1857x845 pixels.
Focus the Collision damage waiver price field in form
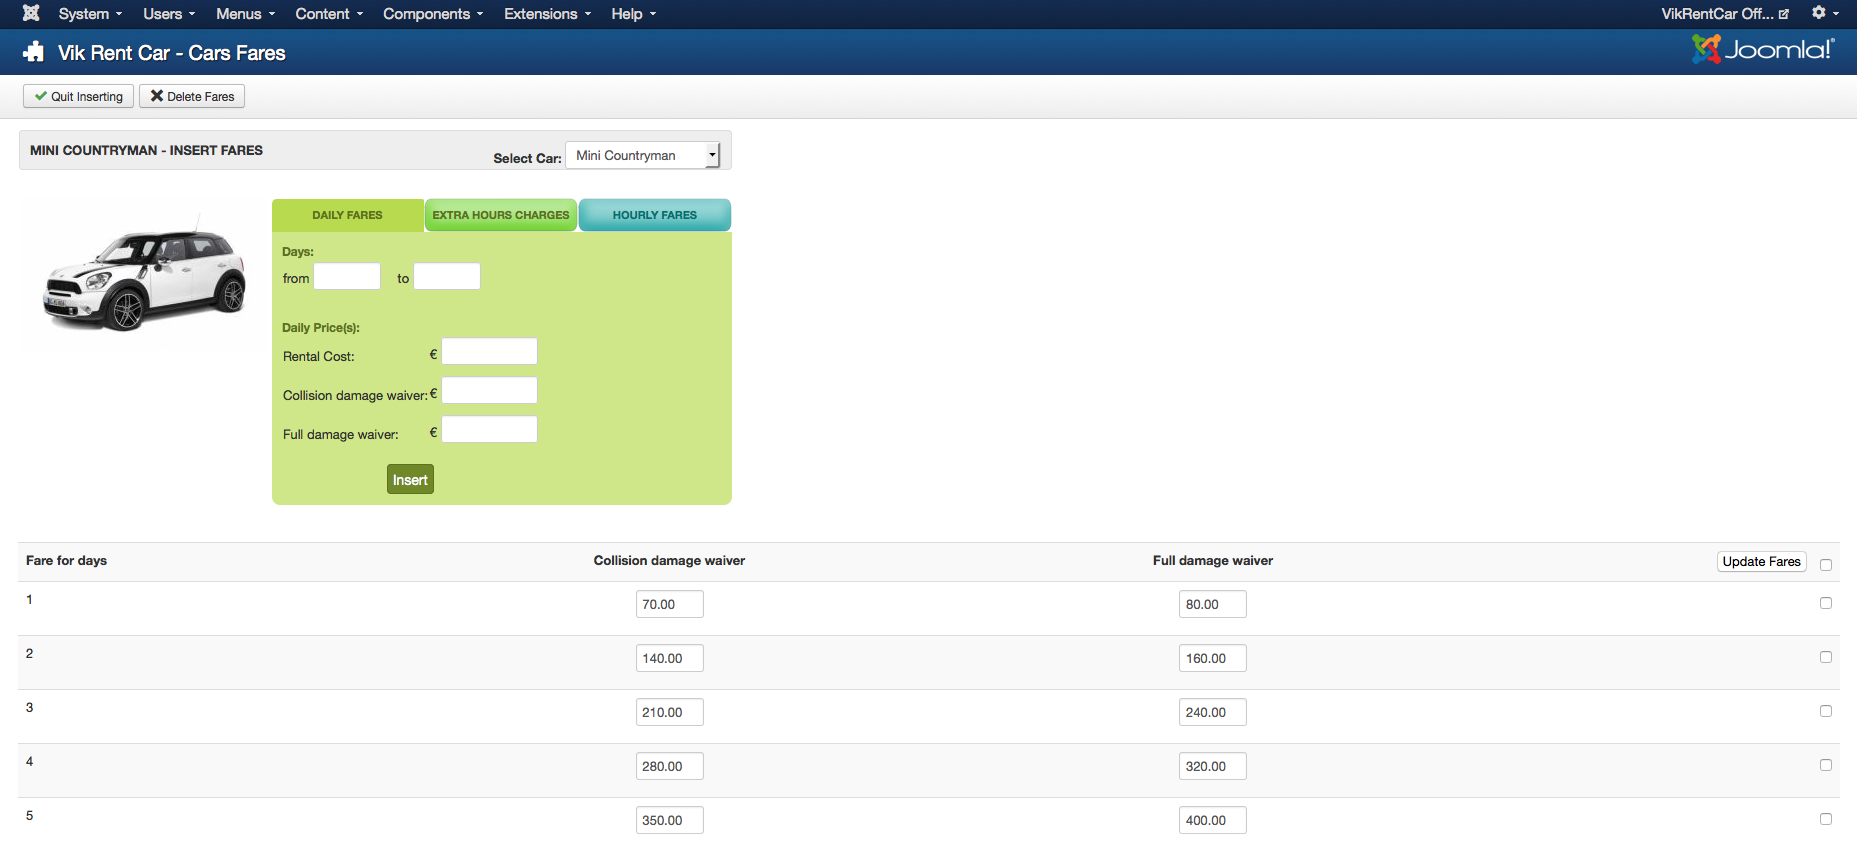point(490,390)
